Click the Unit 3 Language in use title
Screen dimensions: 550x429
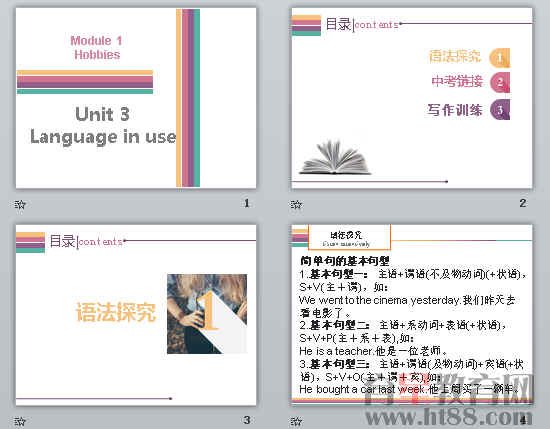(103, 125)
